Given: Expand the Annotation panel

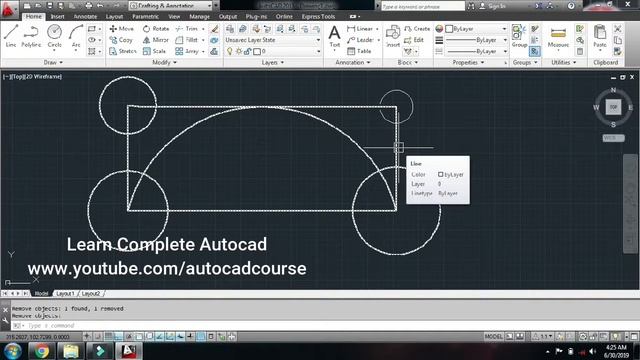Looking at the screenshot, I should coord(353,62).
